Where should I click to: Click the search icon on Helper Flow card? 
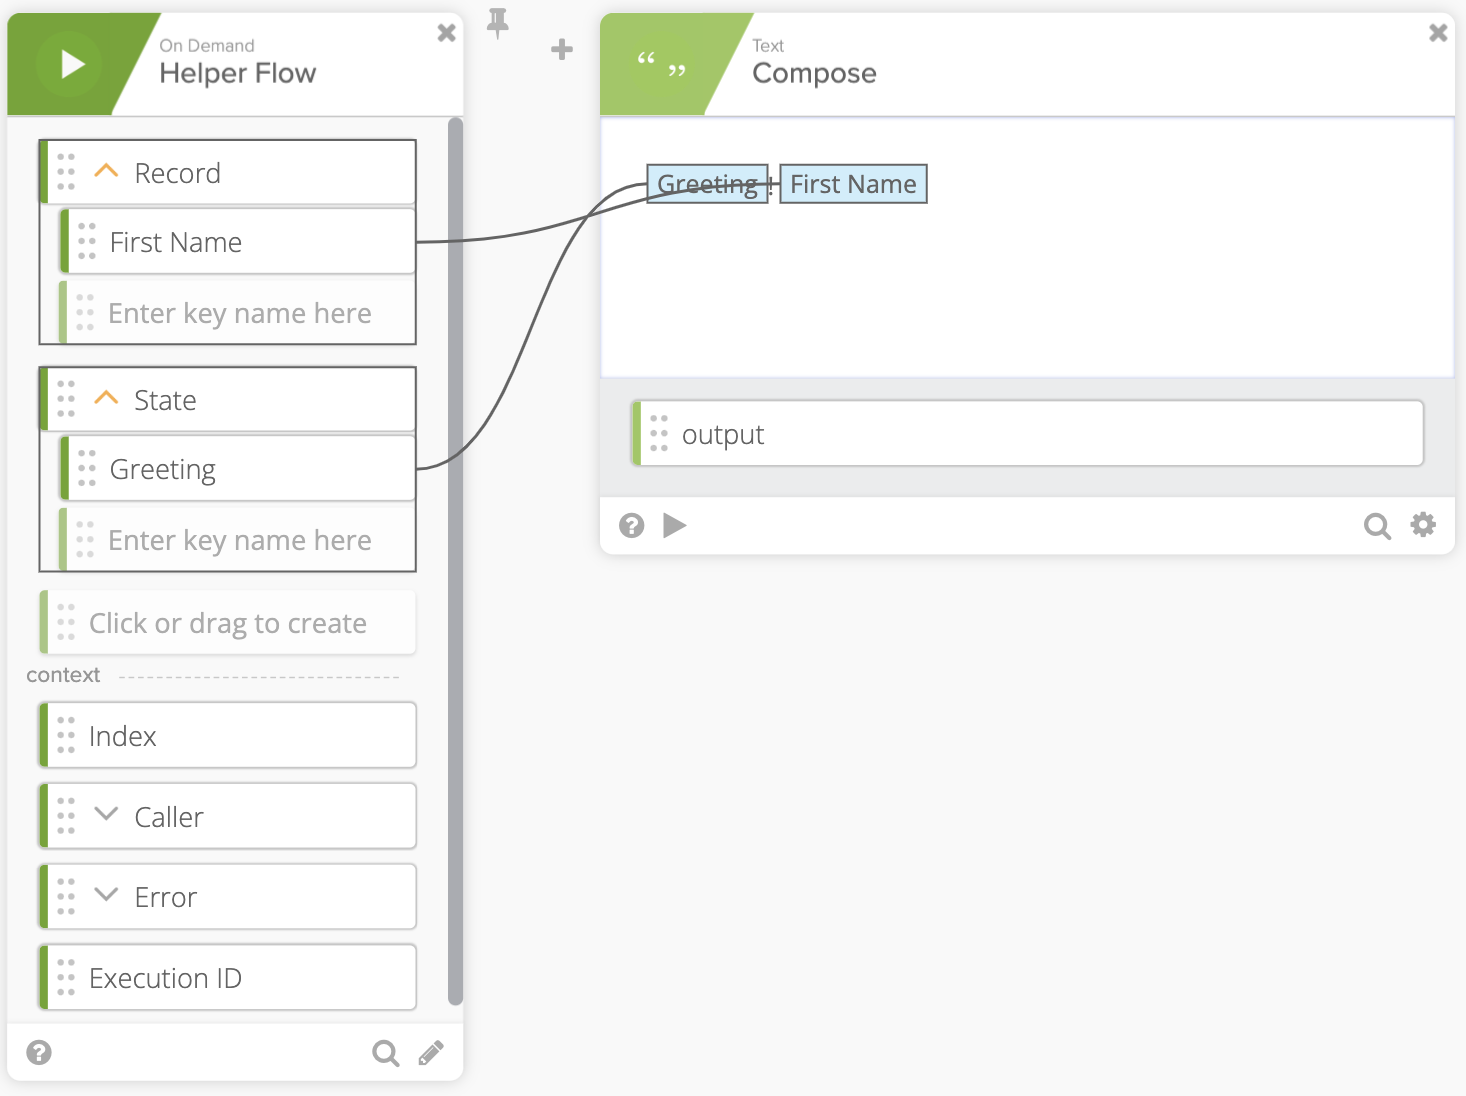pyautogui.click(x=385, y=1053)
